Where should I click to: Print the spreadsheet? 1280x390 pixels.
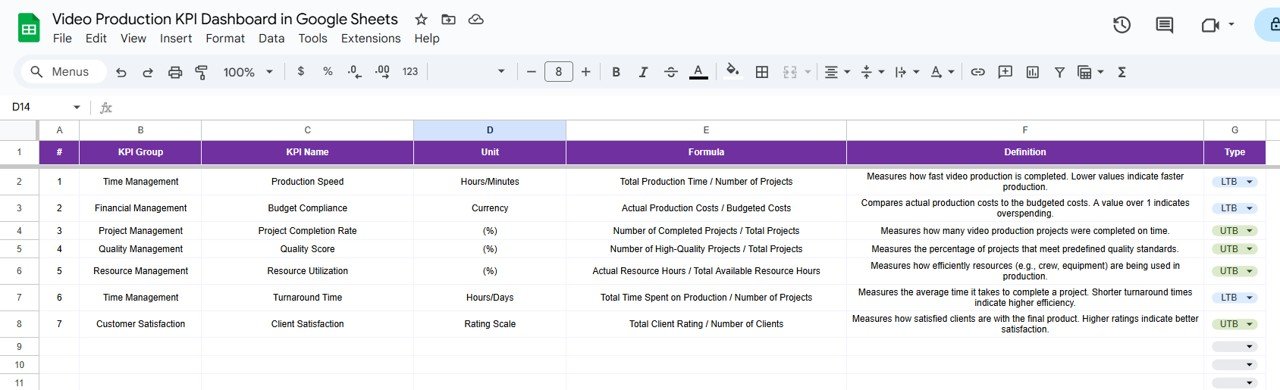click(x=175, y=72)
